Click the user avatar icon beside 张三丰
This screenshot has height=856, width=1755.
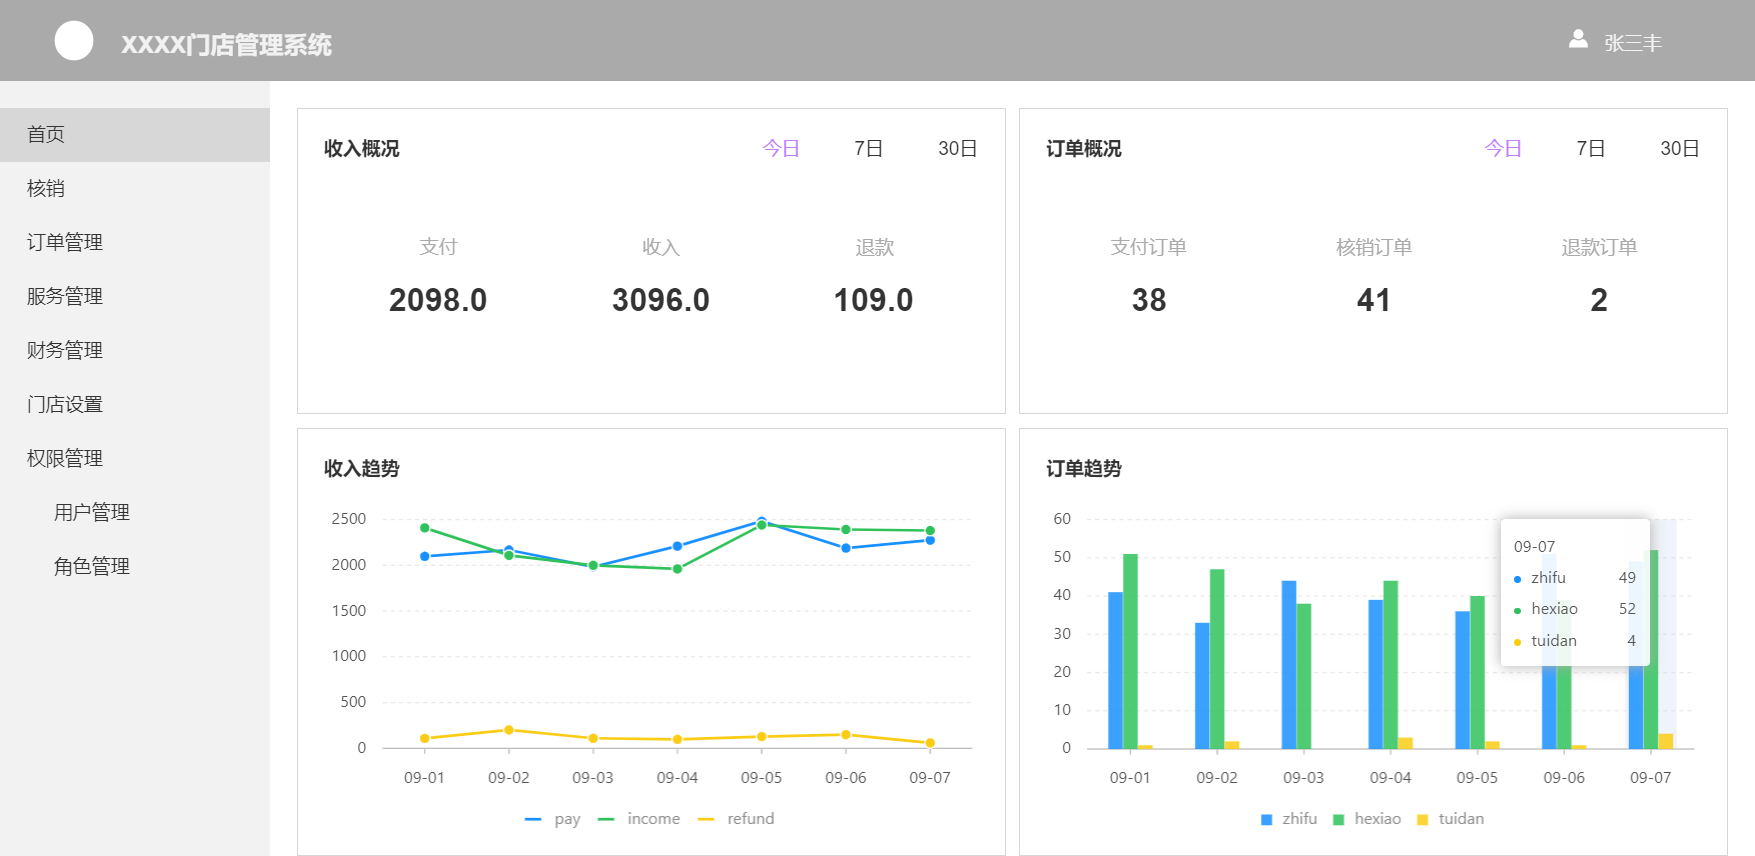tap(1578, 39)
